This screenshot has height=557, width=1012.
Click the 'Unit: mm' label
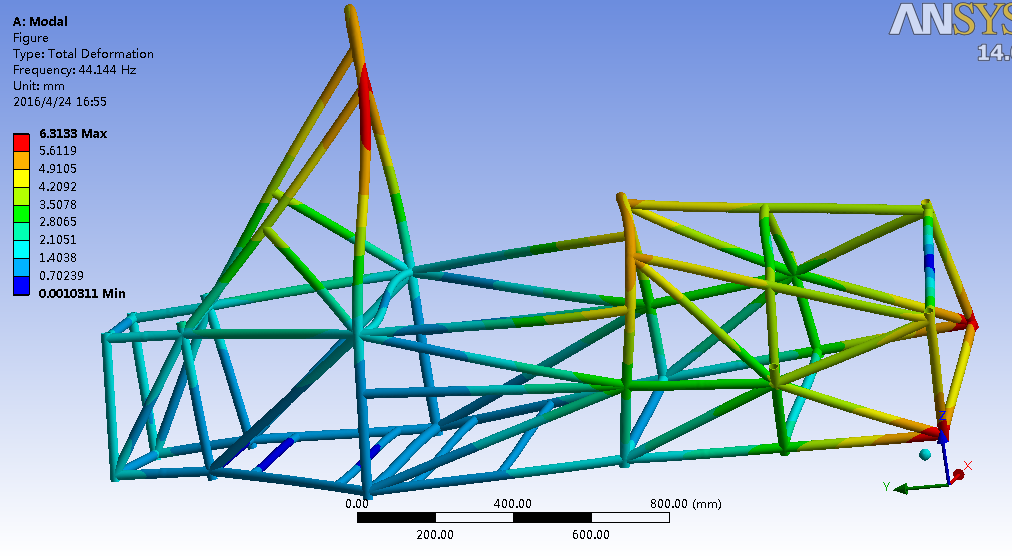click(39, 86)
